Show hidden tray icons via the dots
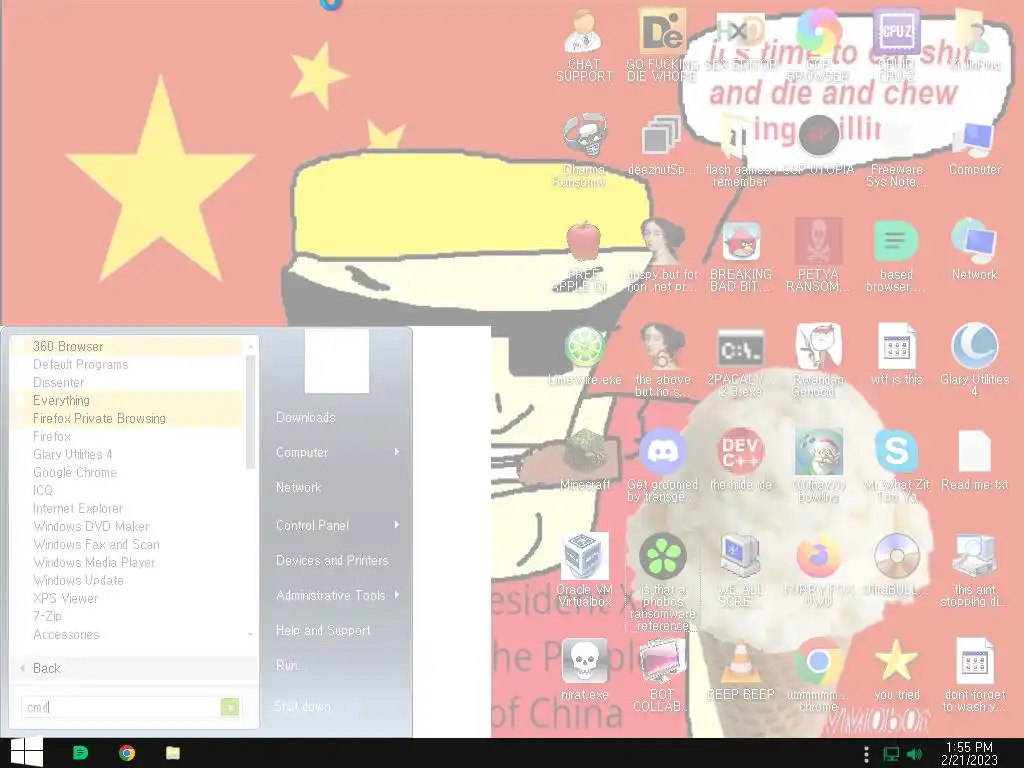 pos(866,754)
